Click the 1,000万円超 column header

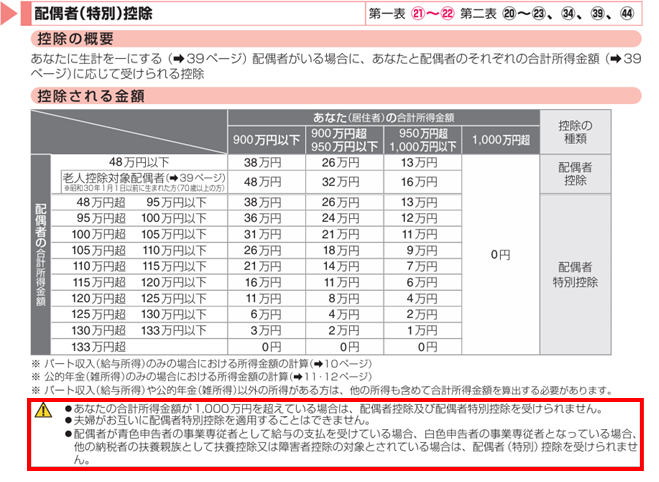tap(501, 140)
